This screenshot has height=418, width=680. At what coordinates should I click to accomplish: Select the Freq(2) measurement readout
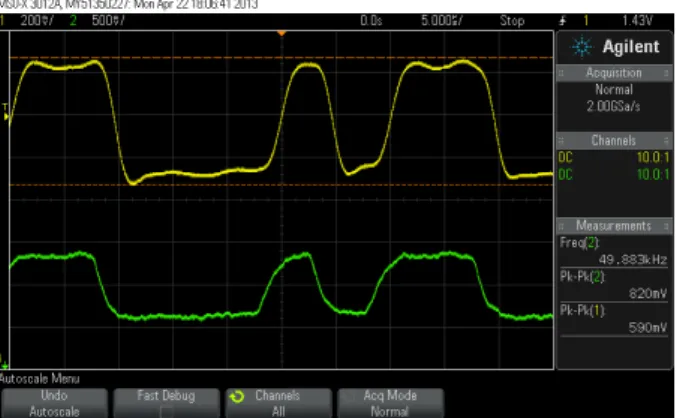click(x=614, y=251)
